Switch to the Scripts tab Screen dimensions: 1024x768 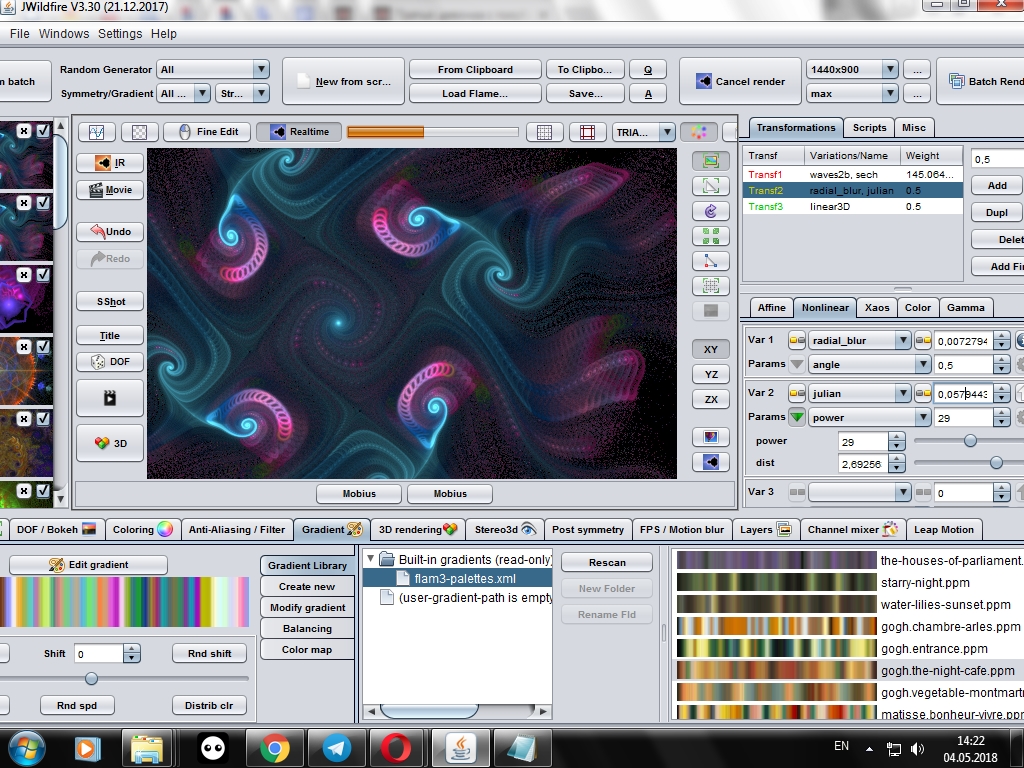tap(869, 127)
